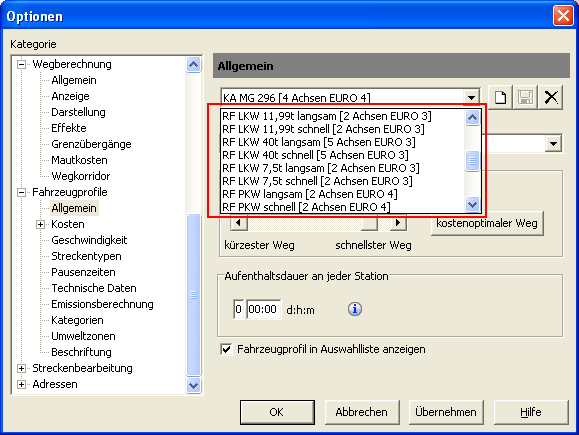Click the route optimization slider thumb
Image resolution: width=579 pixels, height=435 pixels.
click(369, 223)
